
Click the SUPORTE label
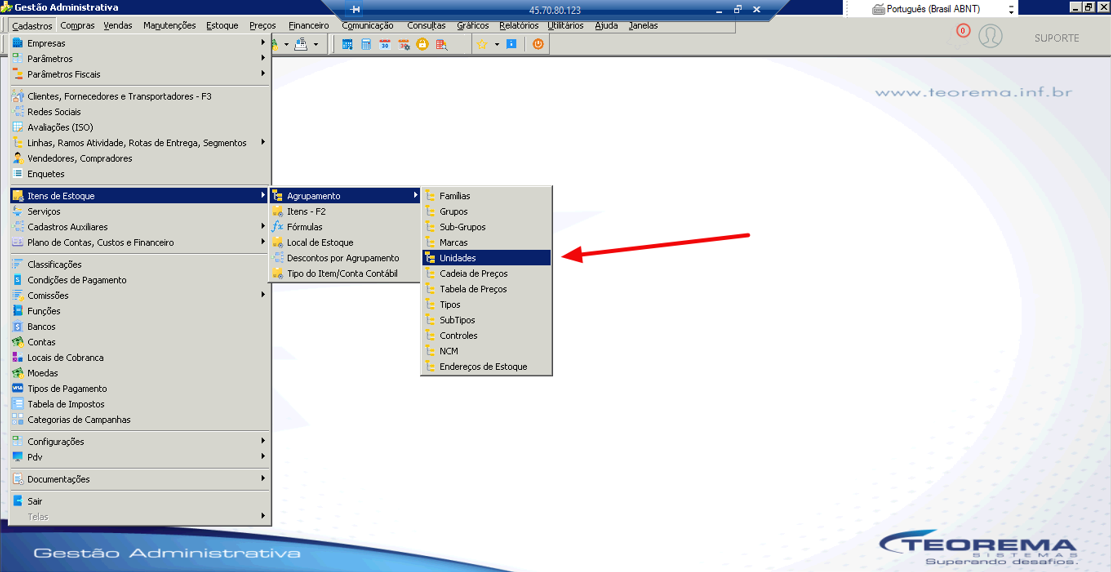(1056, 38)
